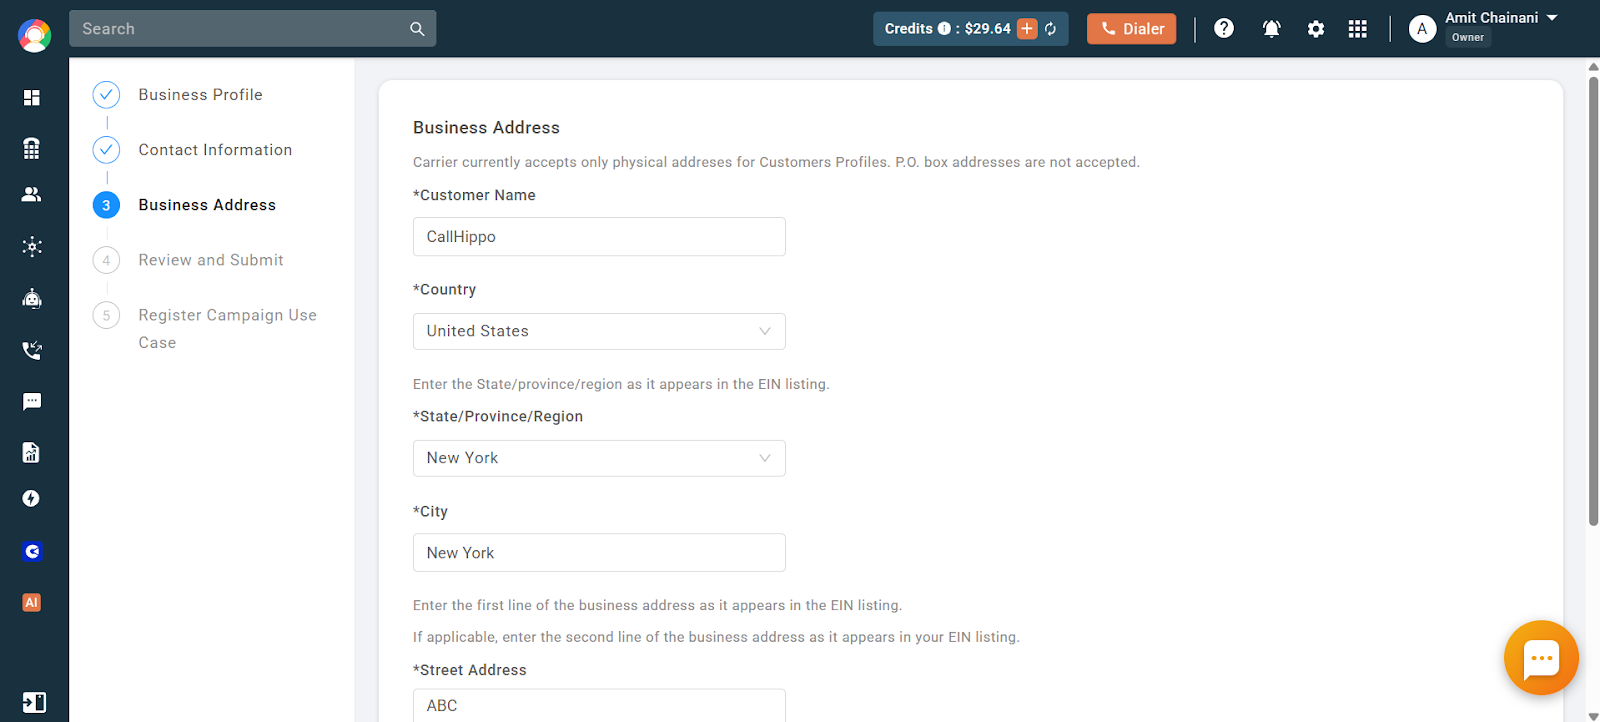Open the Users/Teams people icon in the sidebar
Viewport: 1600px width, 722px height.
pos(32,194)
